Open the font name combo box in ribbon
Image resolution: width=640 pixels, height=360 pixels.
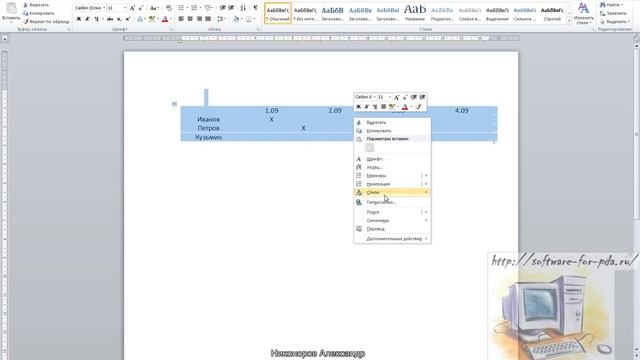[x=90, y=8]
